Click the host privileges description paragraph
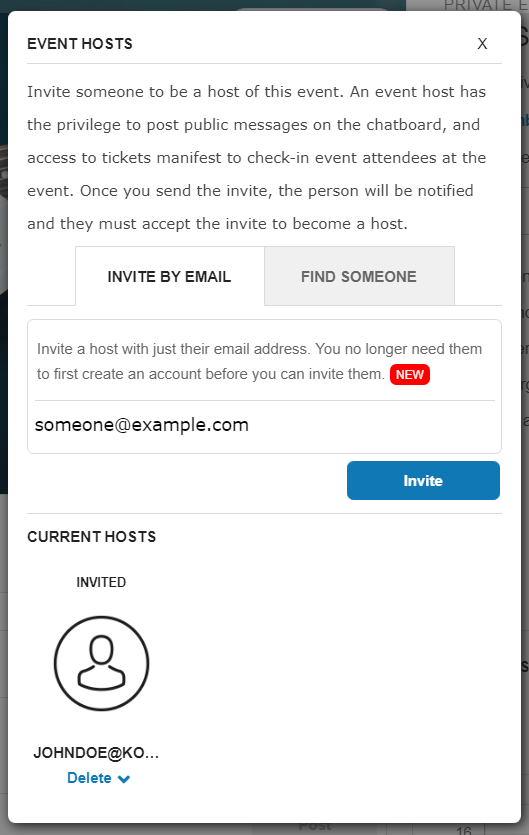Screen dimensions: 529x835 coord(257,158)
